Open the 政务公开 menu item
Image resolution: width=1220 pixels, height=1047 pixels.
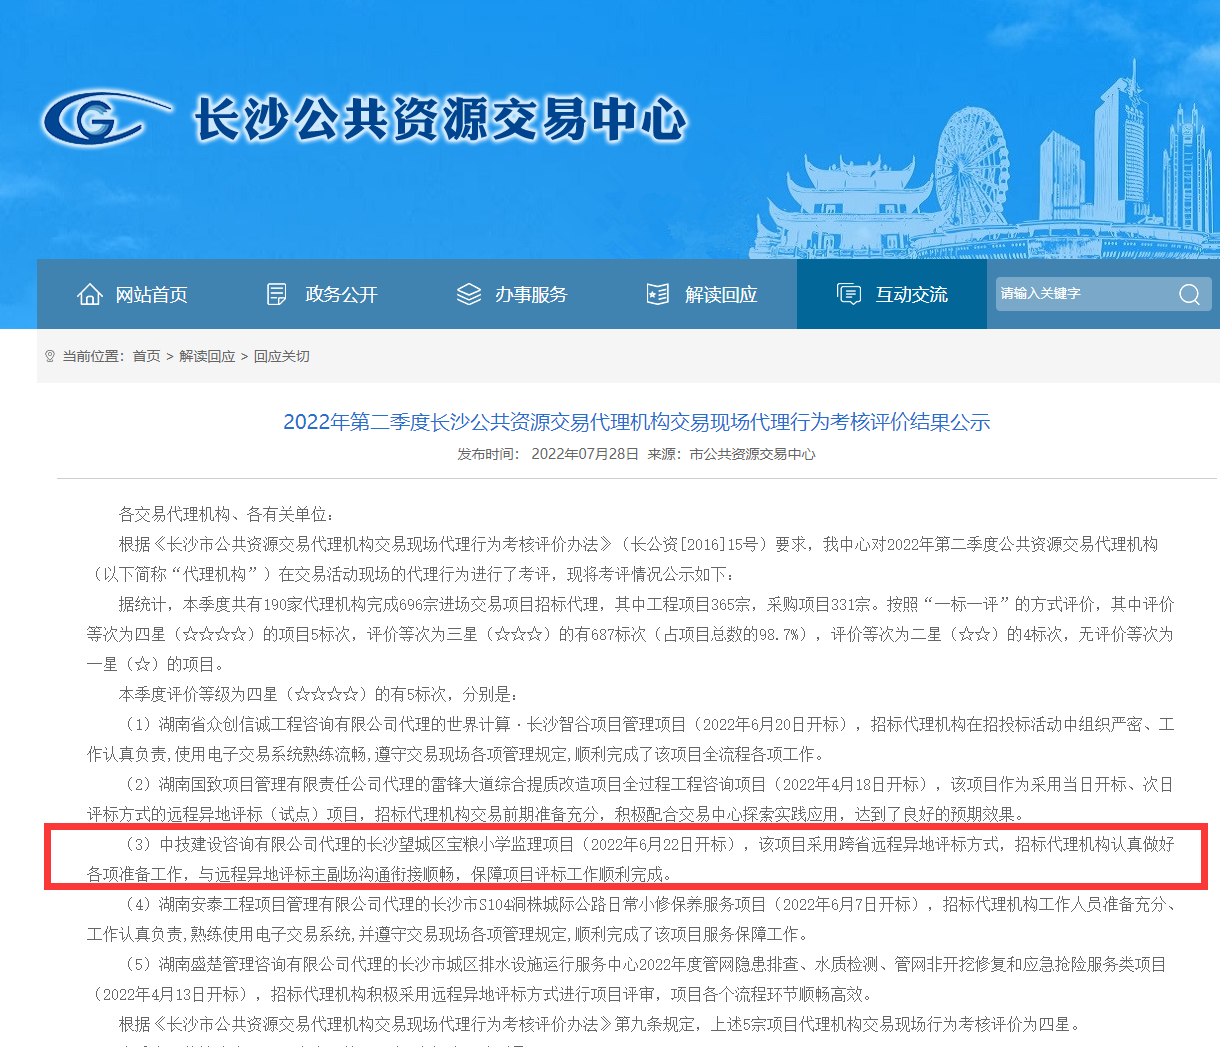[322, 294]
